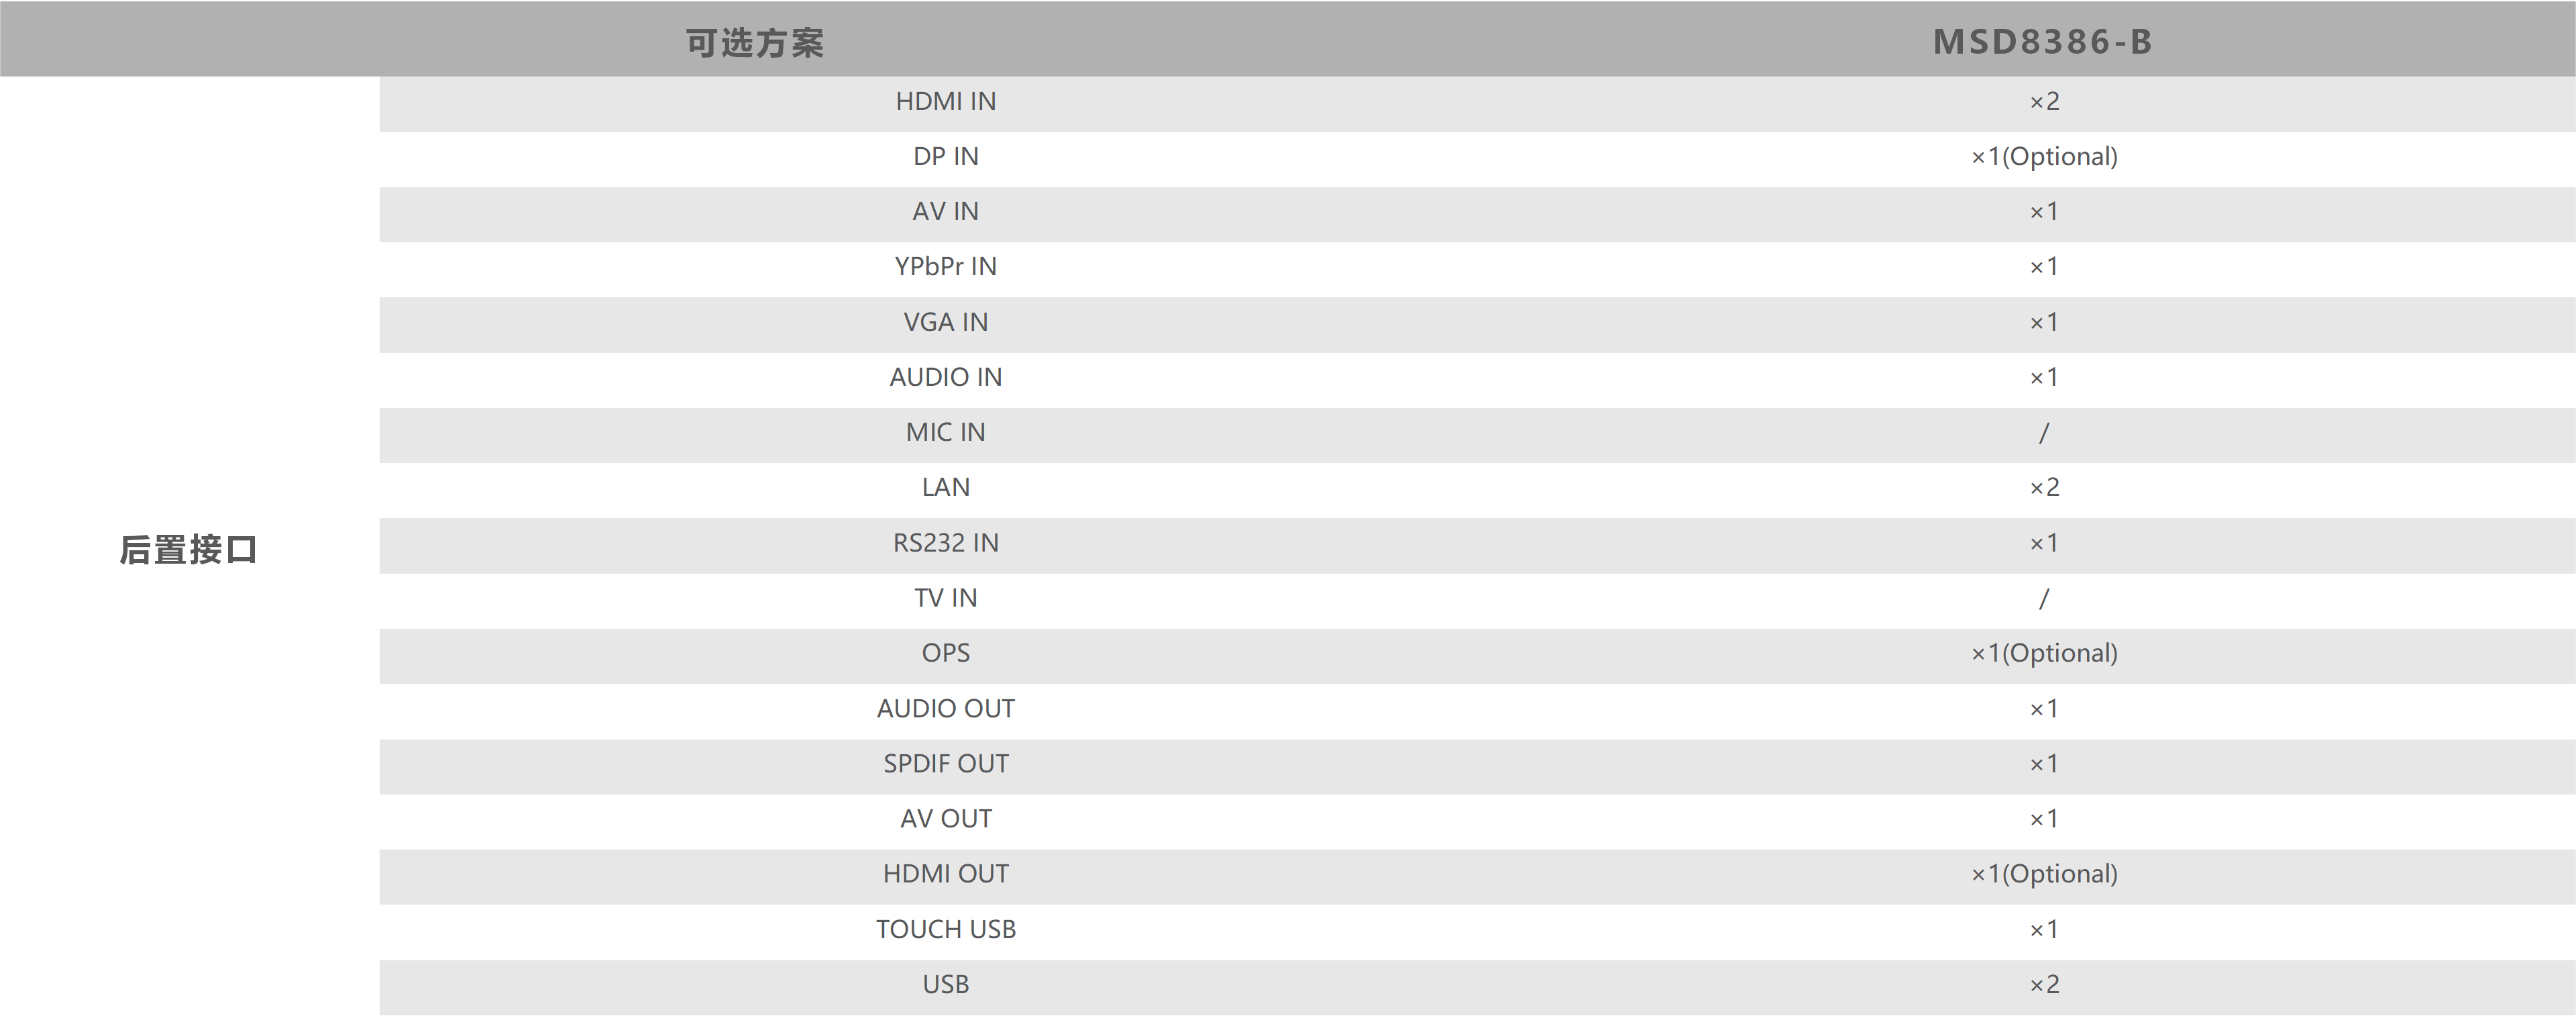Viewport: 2576px width, 1018px height.
Task: Click the MIC IN row label
Action: pos(945,432)
